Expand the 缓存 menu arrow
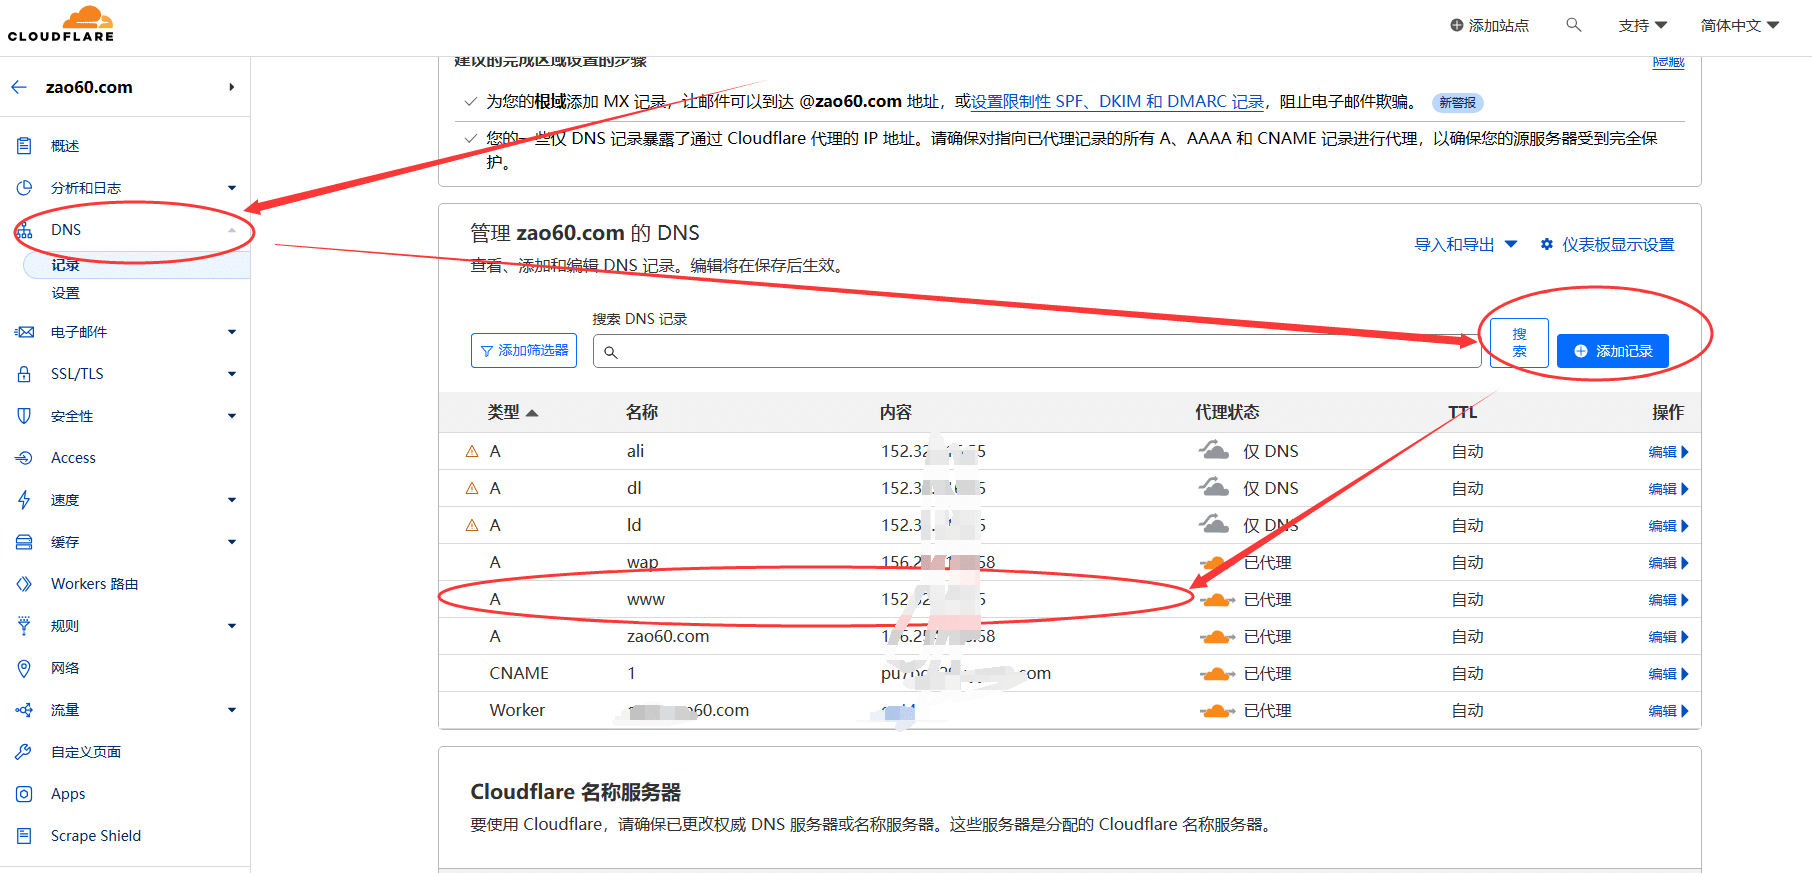Viewport: 1812px width, 873px height. coord(232,542)
